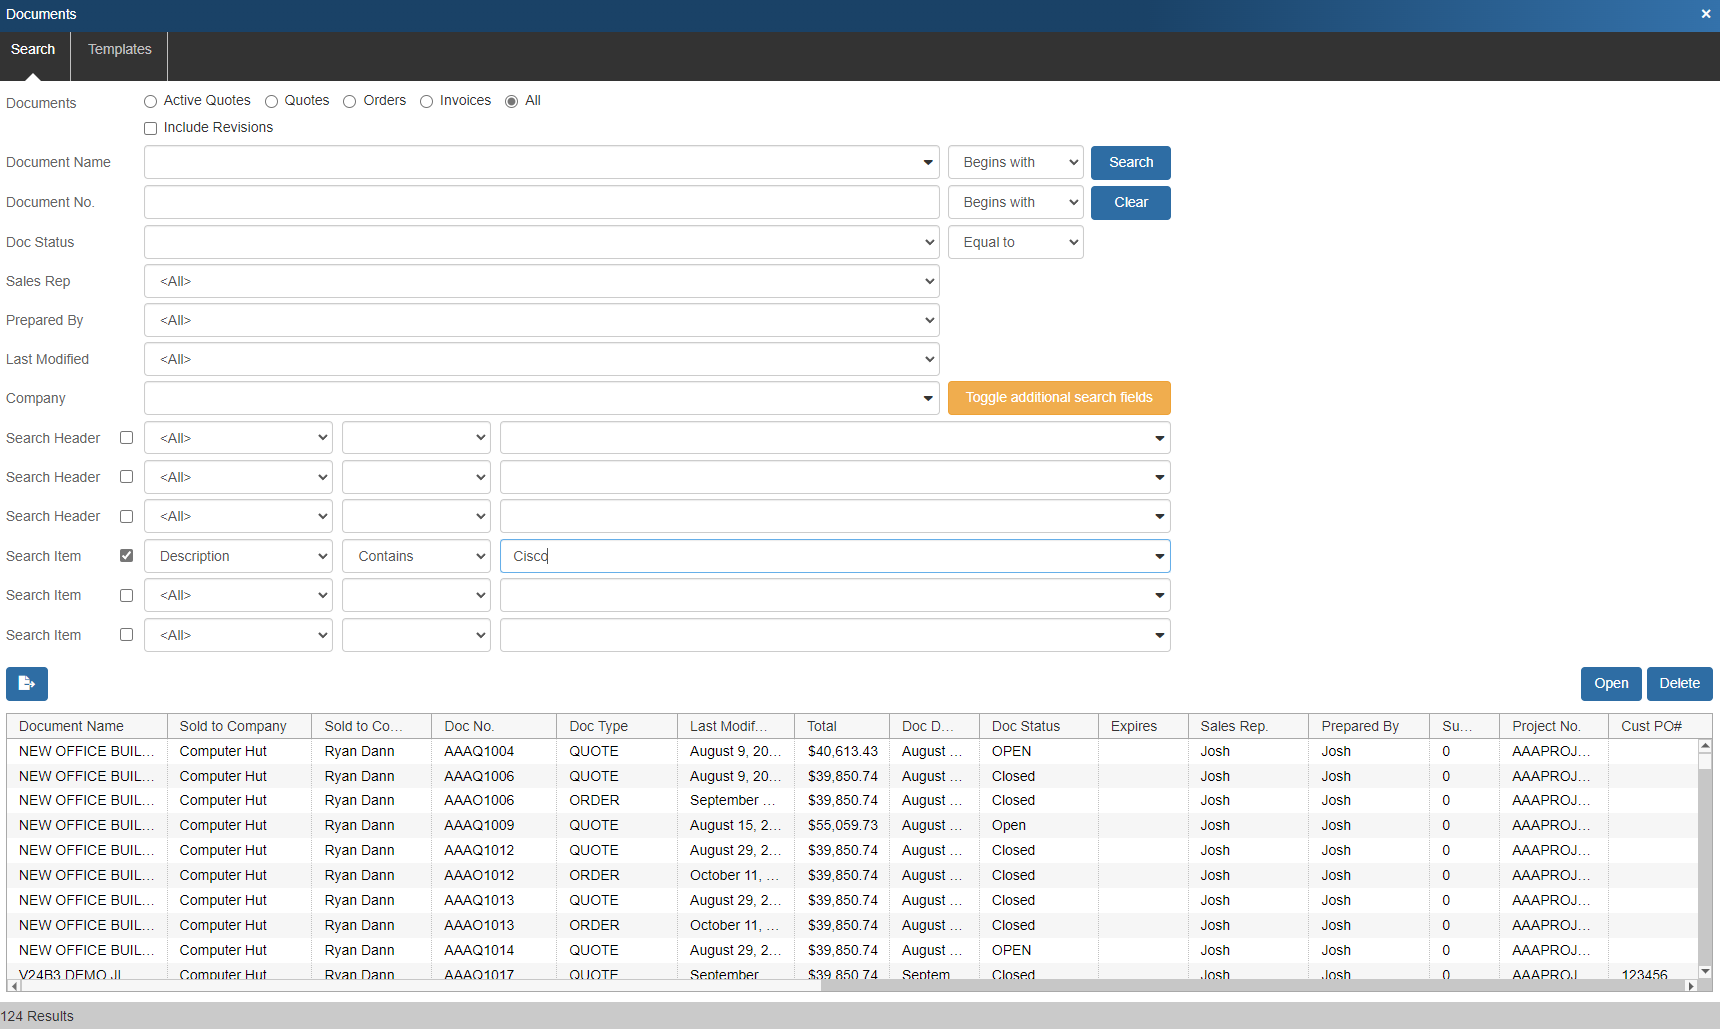Sort results by the Doc Type column header
1720x1029 pixels.
click(x=598, y=727)
